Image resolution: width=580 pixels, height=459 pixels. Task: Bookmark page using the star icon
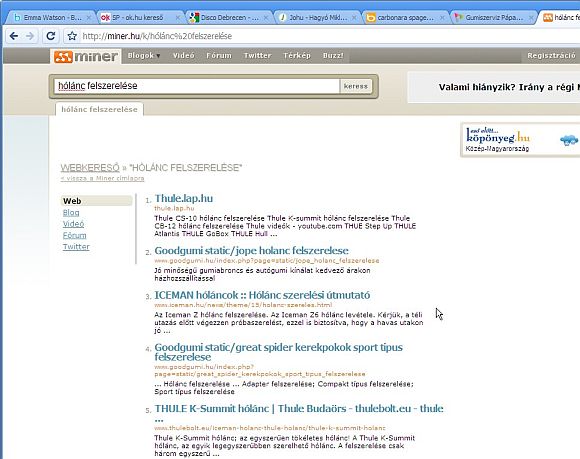point(72,36)
